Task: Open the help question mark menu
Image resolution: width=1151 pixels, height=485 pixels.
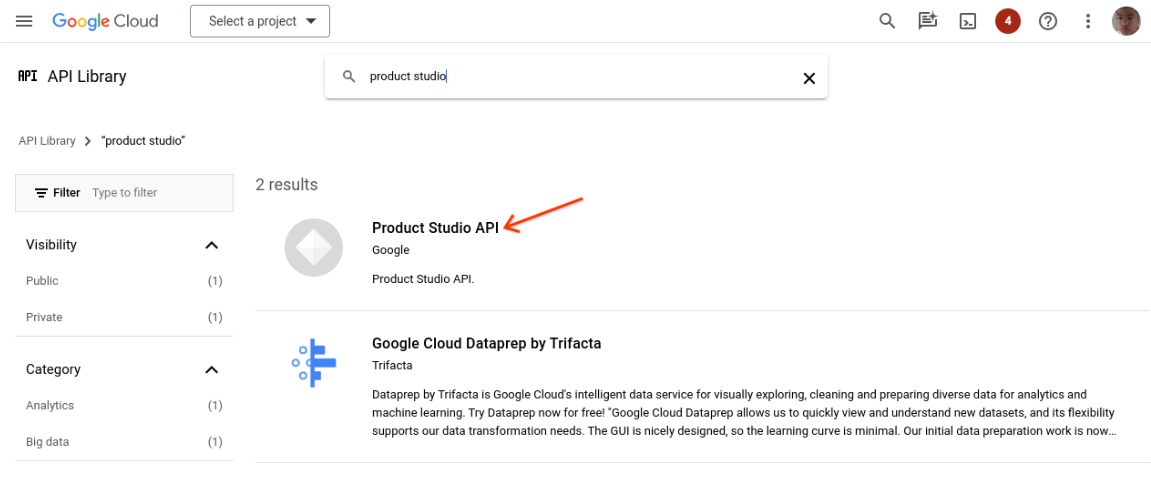Action: [x=1047, y=21]
